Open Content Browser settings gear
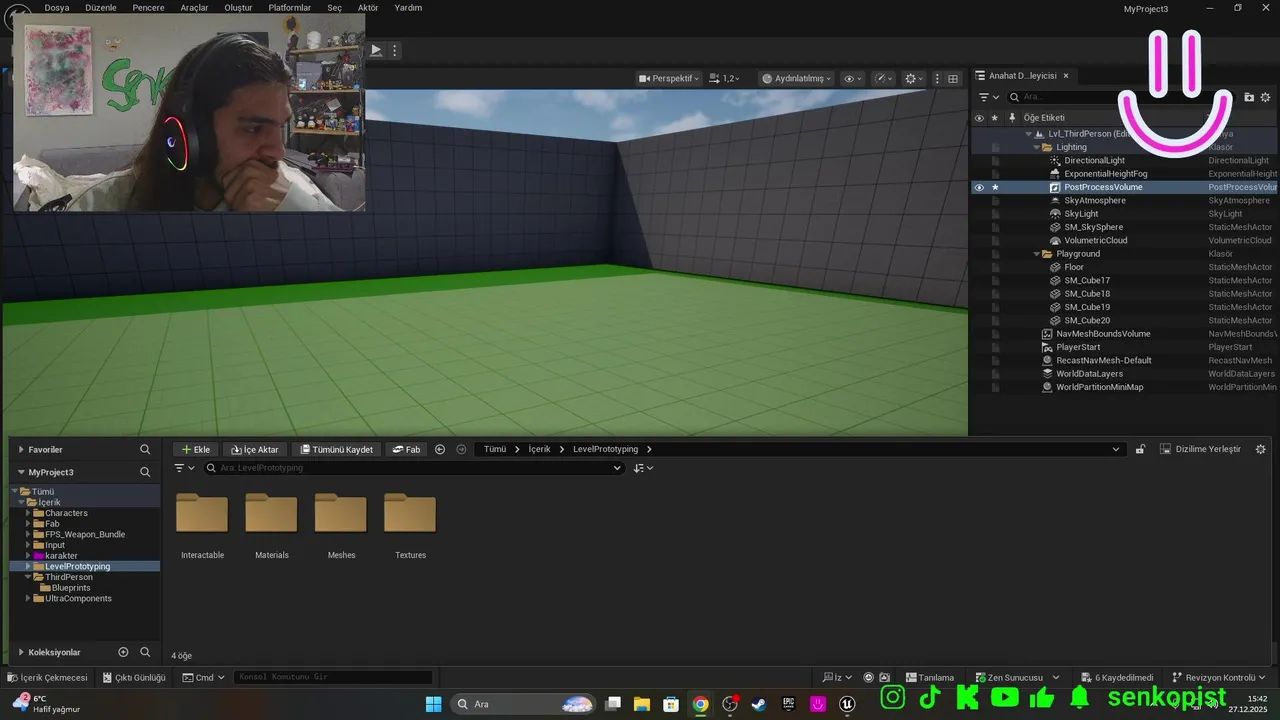 click(x=1260, y=449)
